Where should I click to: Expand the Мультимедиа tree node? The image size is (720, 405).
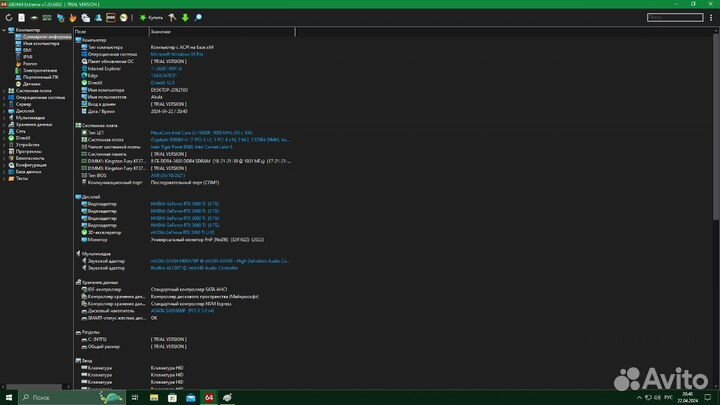pos(4,118)
